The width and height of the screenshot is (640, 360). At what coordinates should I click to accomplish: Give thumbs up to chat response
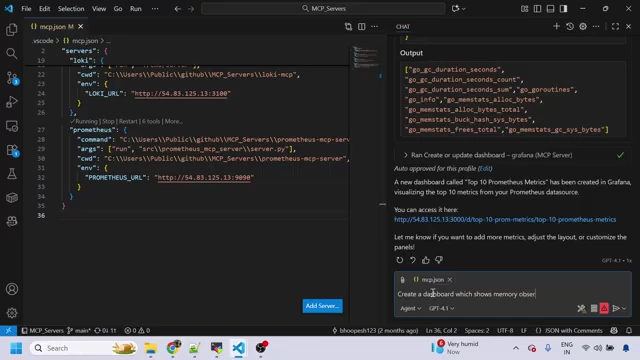tap(426, 260)
